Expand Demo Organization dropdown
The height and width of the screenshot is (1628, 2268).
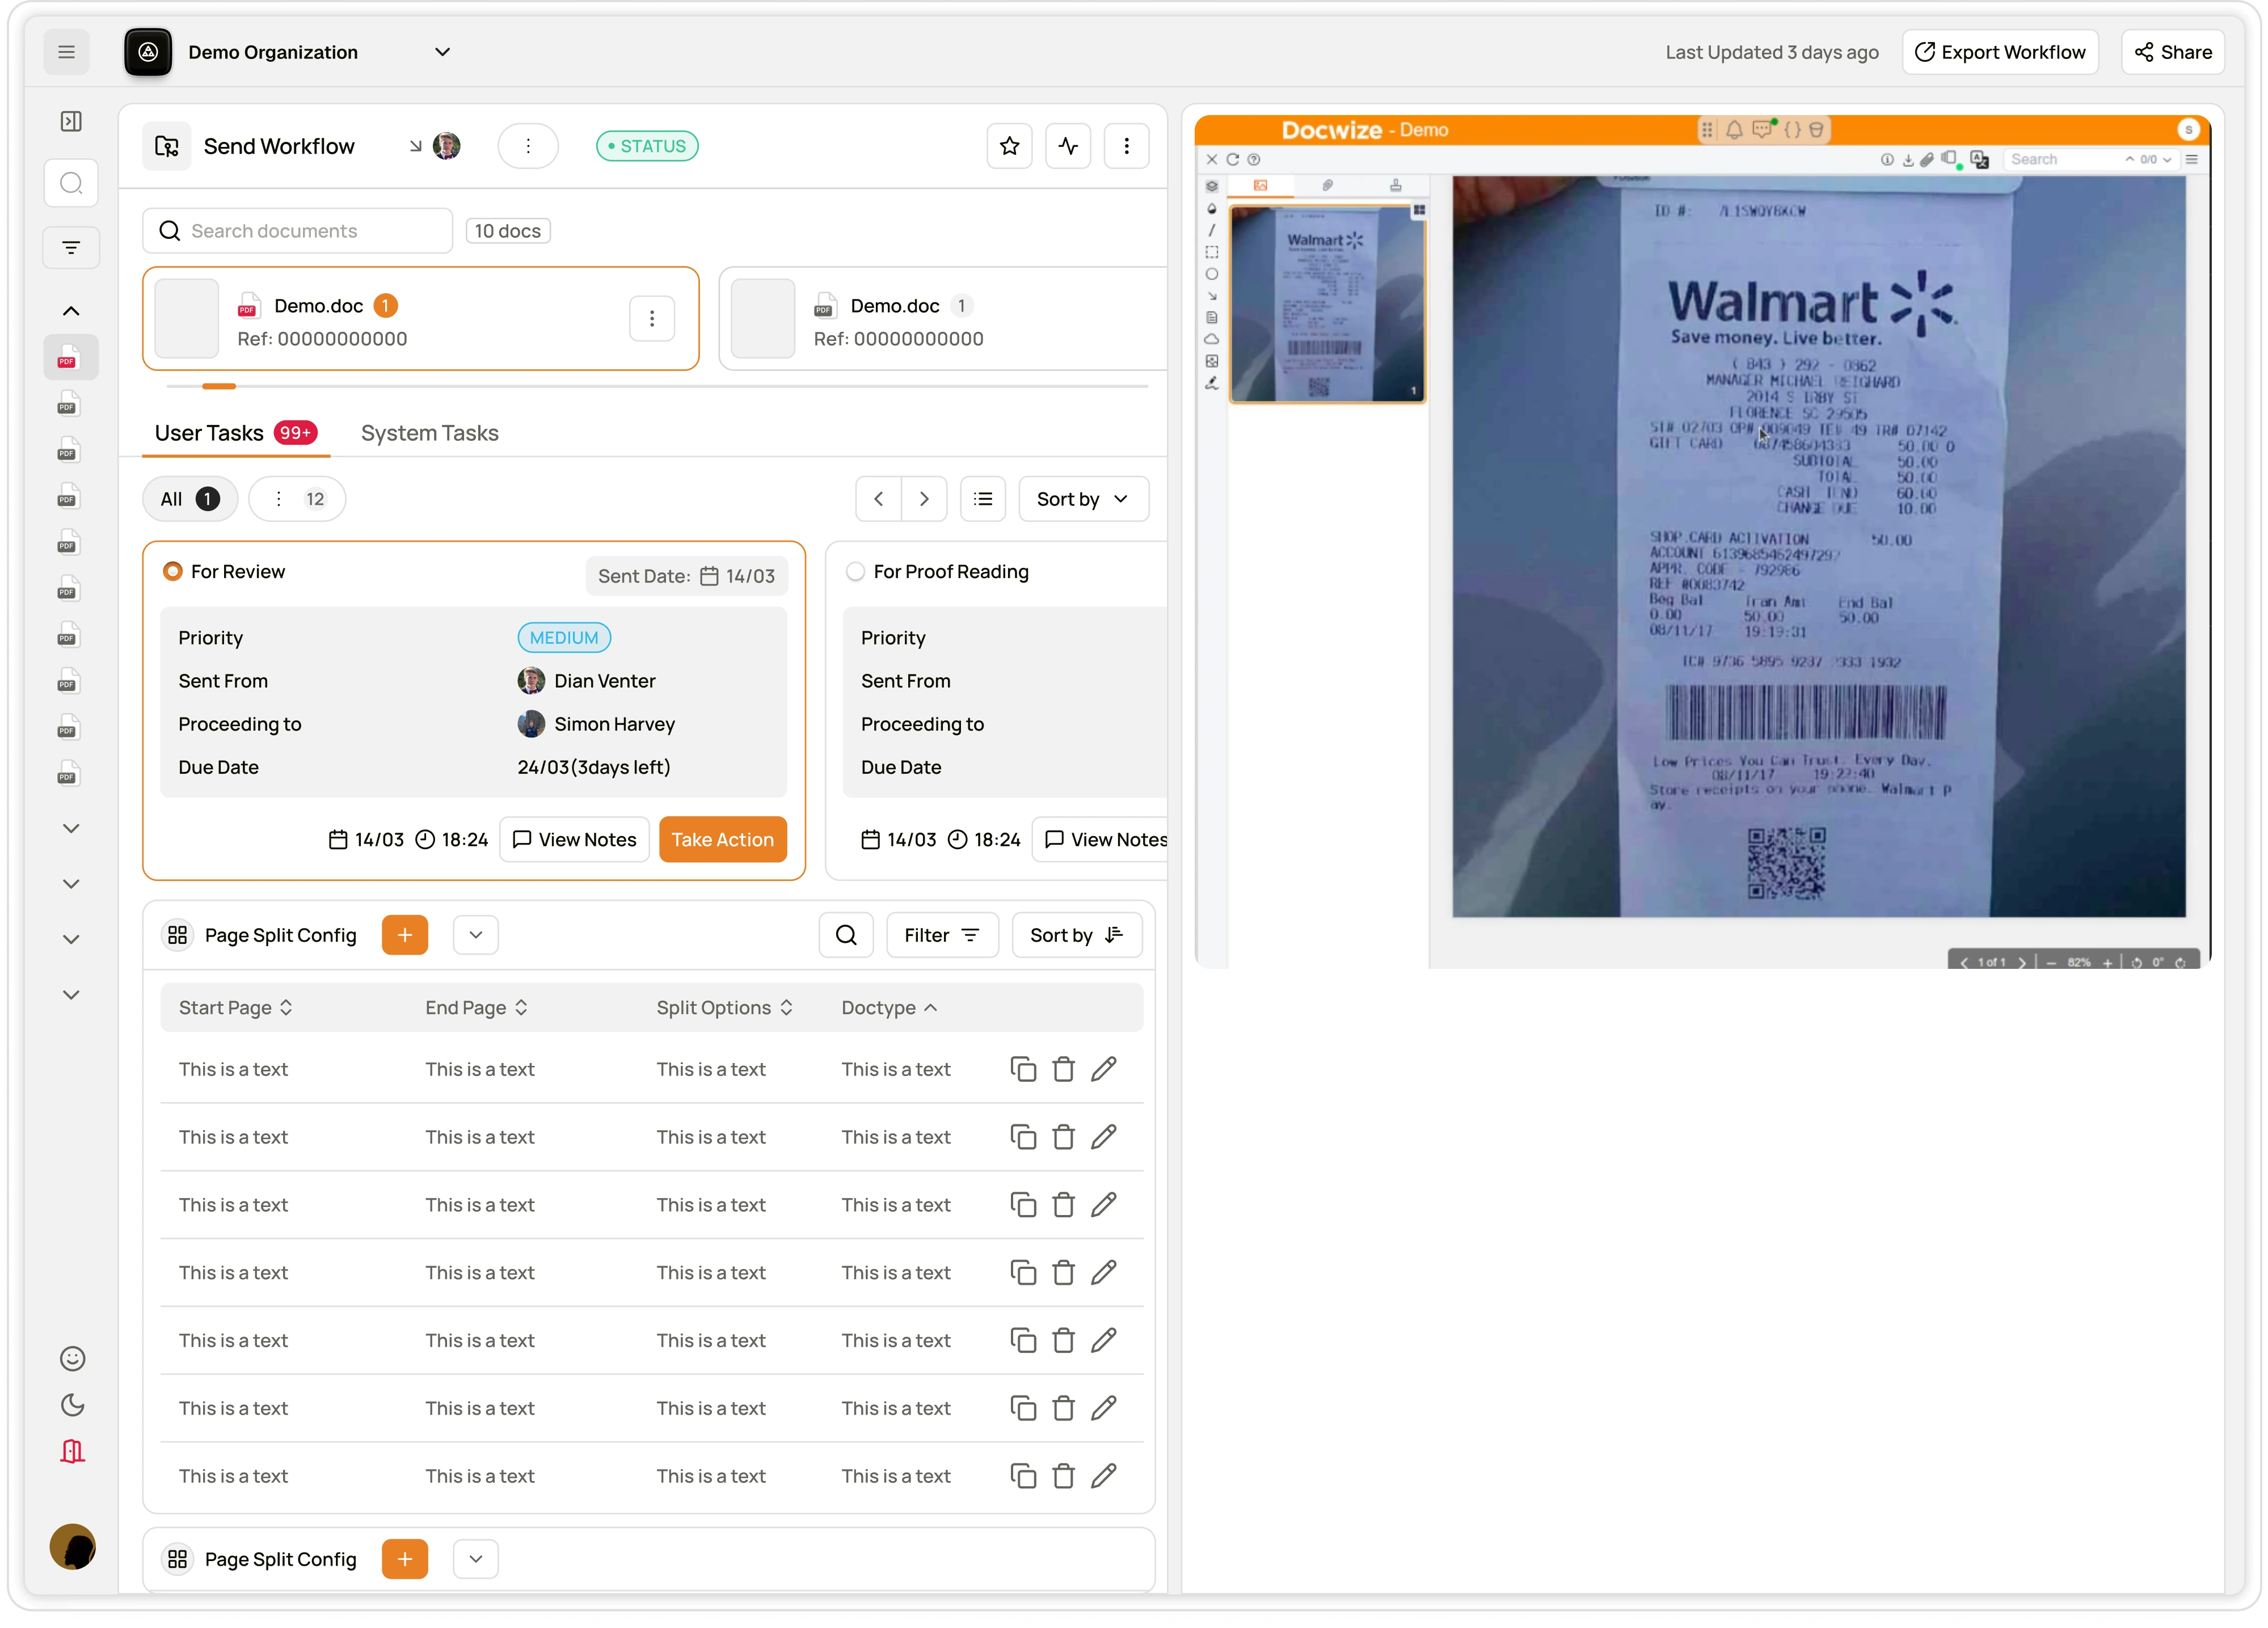pyautogui.click(x=442, y=52)
